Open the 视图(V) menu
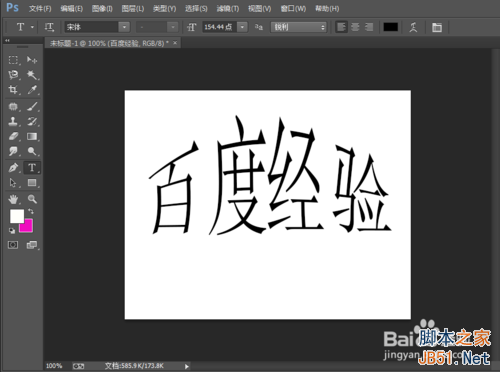 (x=259, y=8)
